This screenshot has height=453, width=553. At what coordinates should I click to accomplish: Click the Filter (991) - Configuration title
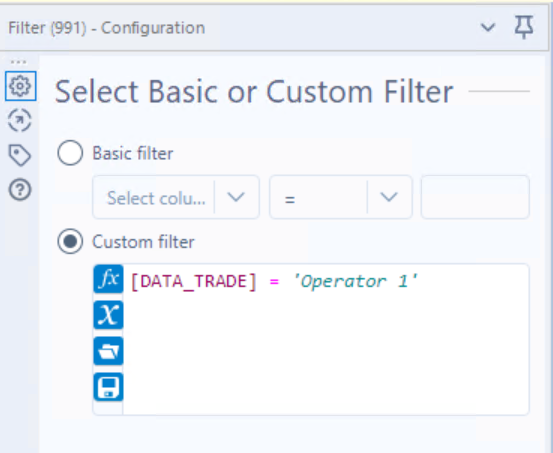107,28
